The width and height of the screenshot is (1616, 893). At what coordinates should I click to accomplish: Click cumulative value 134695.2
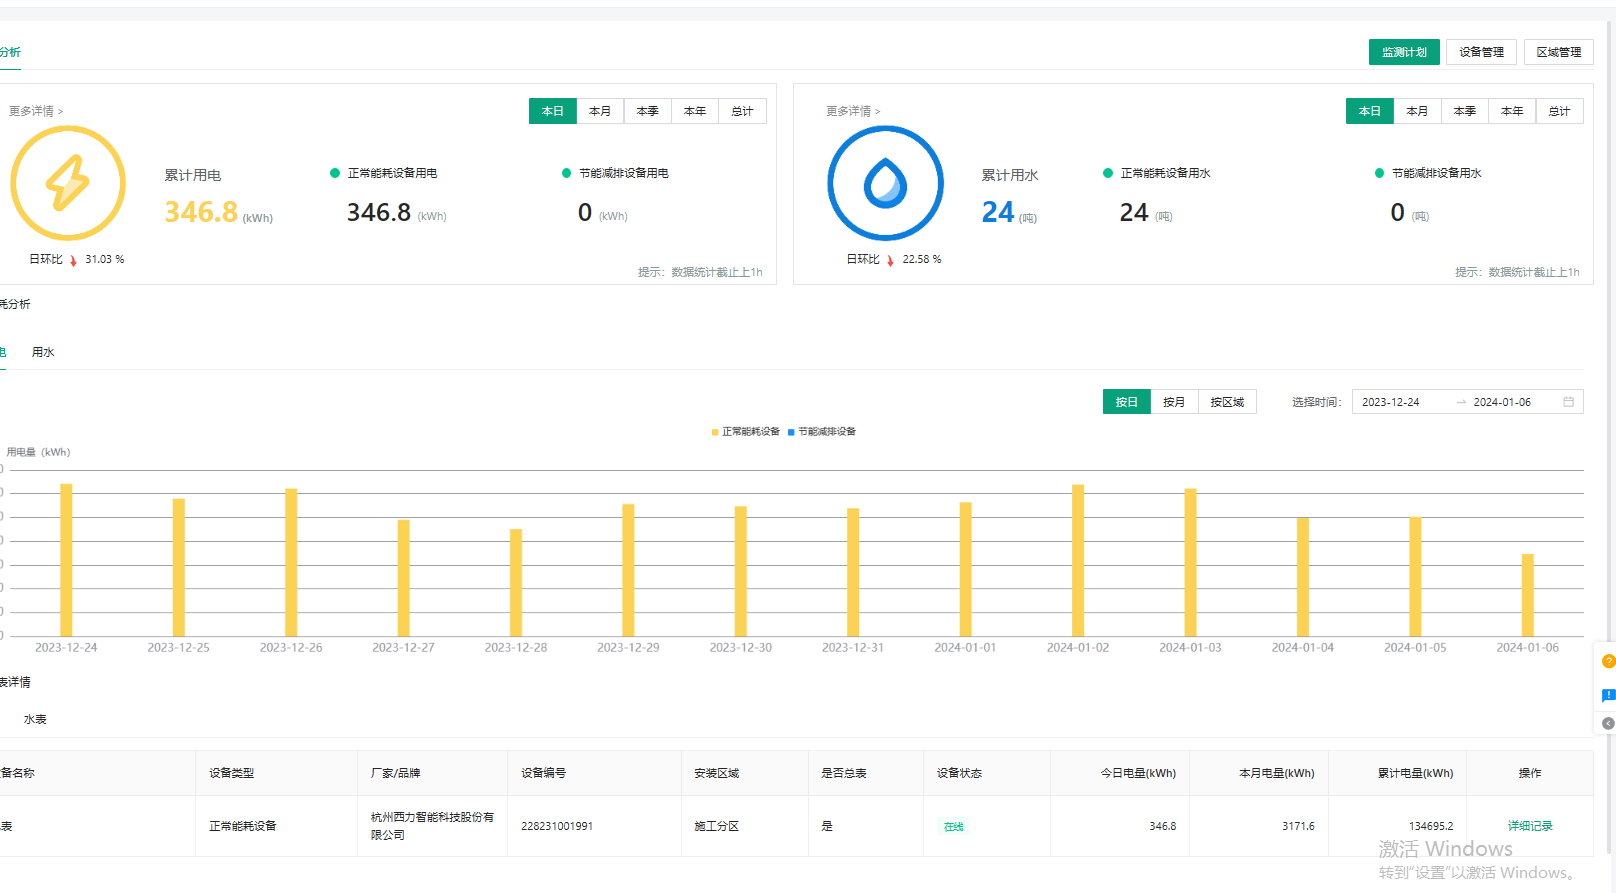pyautogui.click(x=1431, y=826)
